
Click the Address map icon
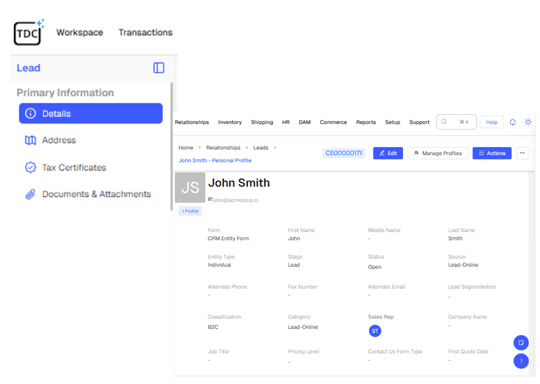pyautogui.click(x=30, y=140)
